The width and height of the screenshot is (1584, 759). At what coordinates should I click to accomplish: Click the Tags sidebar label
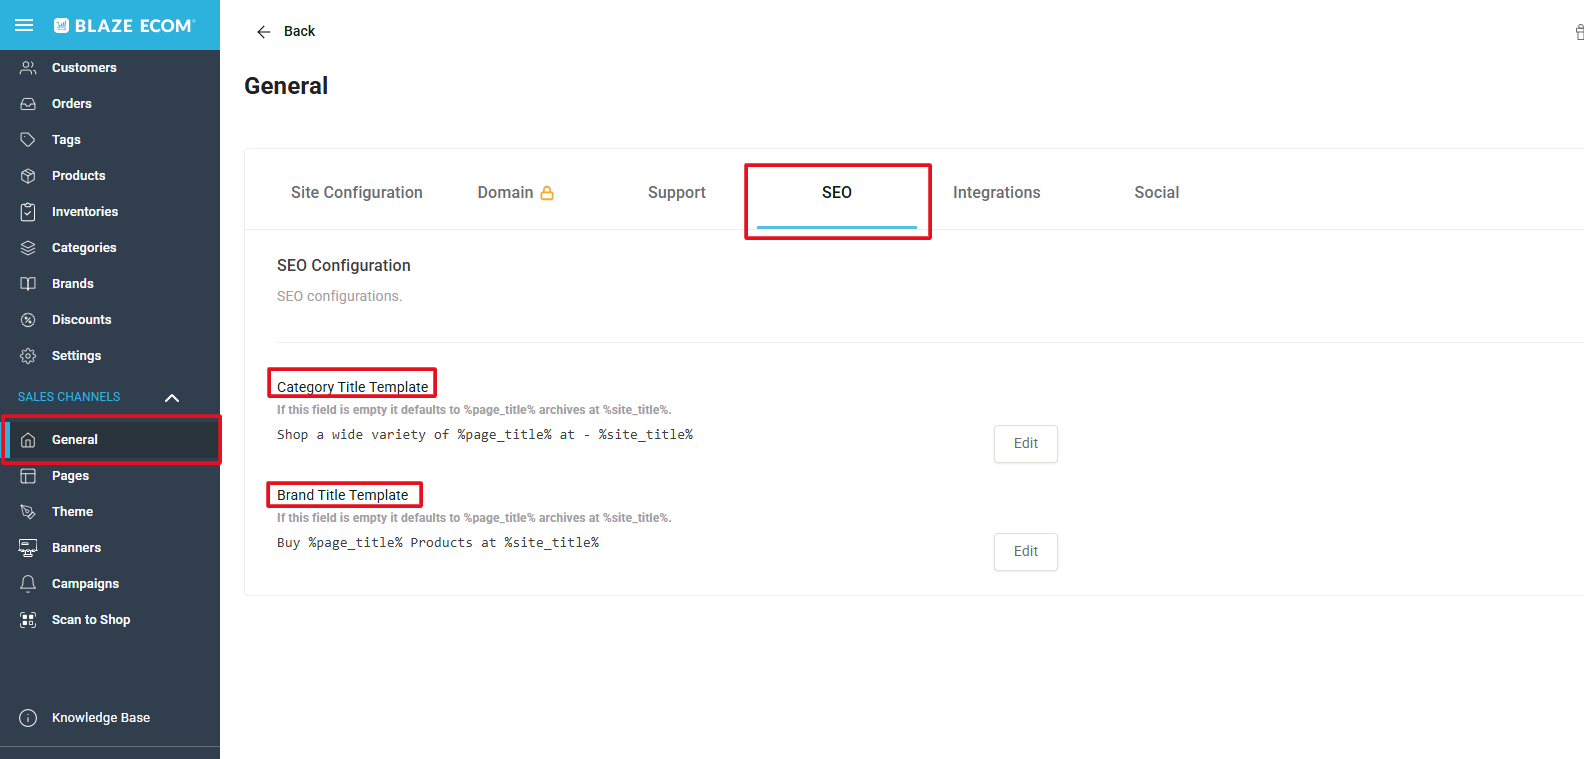[x=66, y=140]
